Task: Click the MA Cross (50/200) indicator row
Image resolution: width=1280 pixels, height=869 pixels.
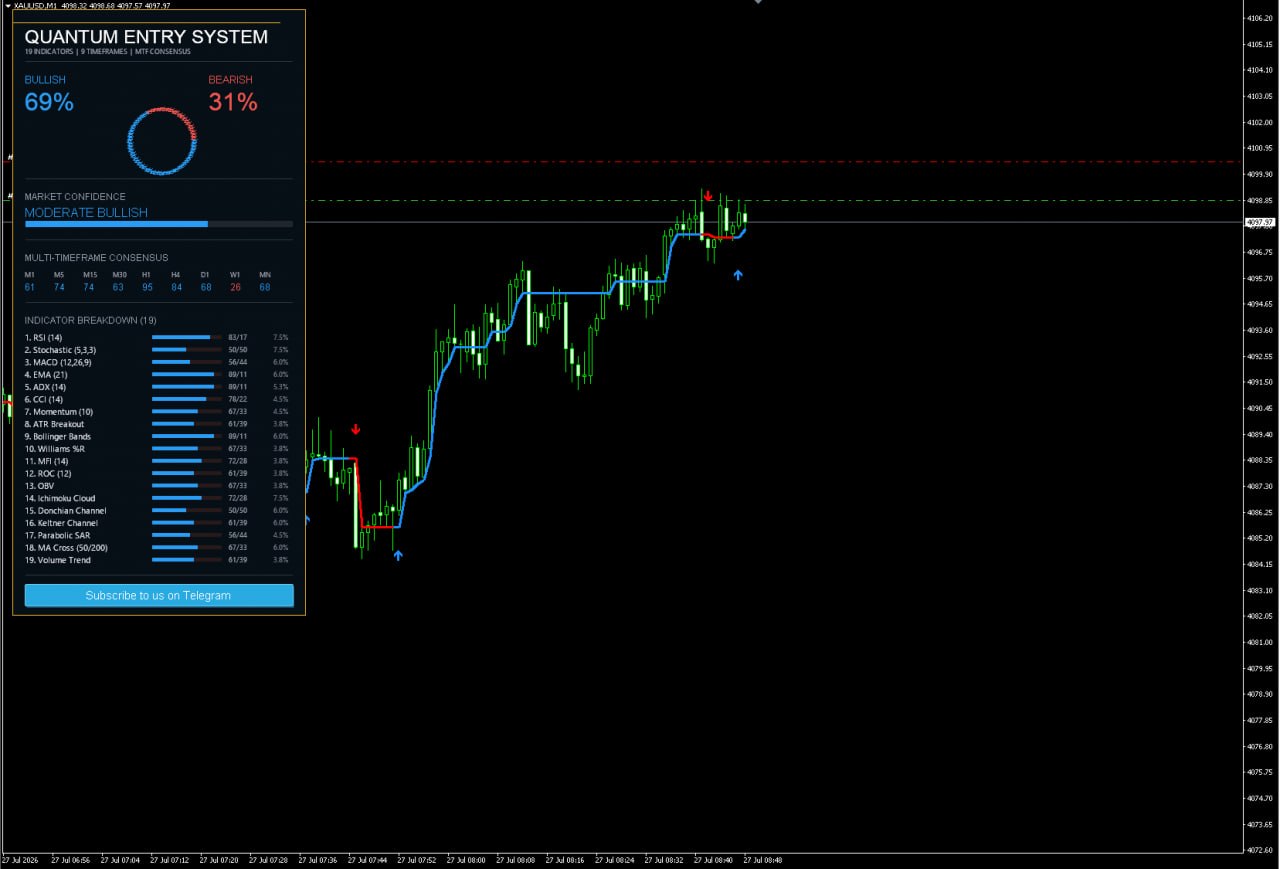Action: pyautogui.click(x=157, y=547)
